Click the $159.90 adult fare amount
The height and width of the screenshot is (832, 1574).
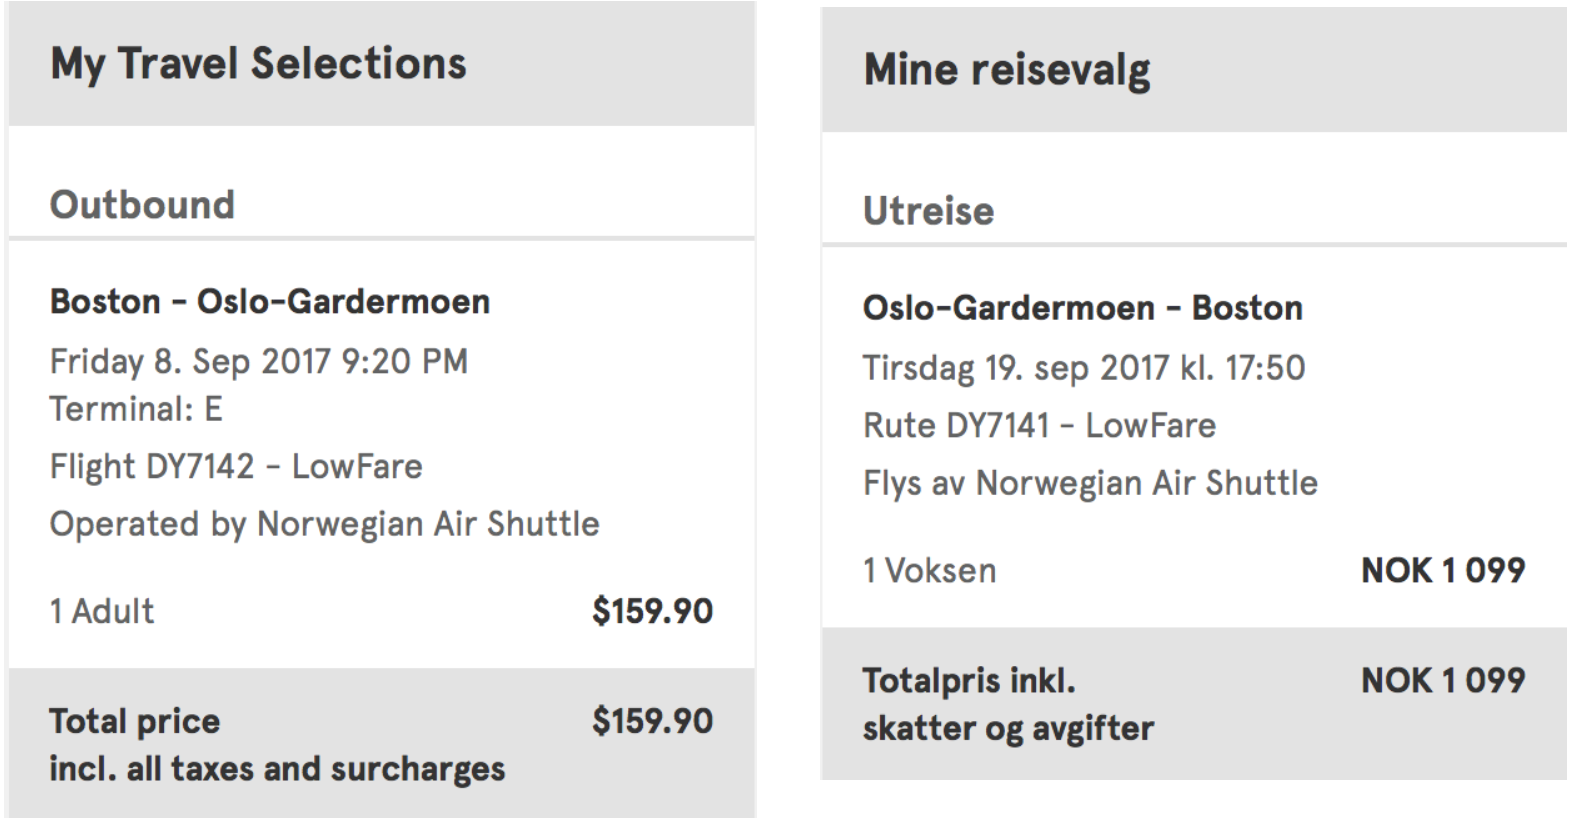652,611
